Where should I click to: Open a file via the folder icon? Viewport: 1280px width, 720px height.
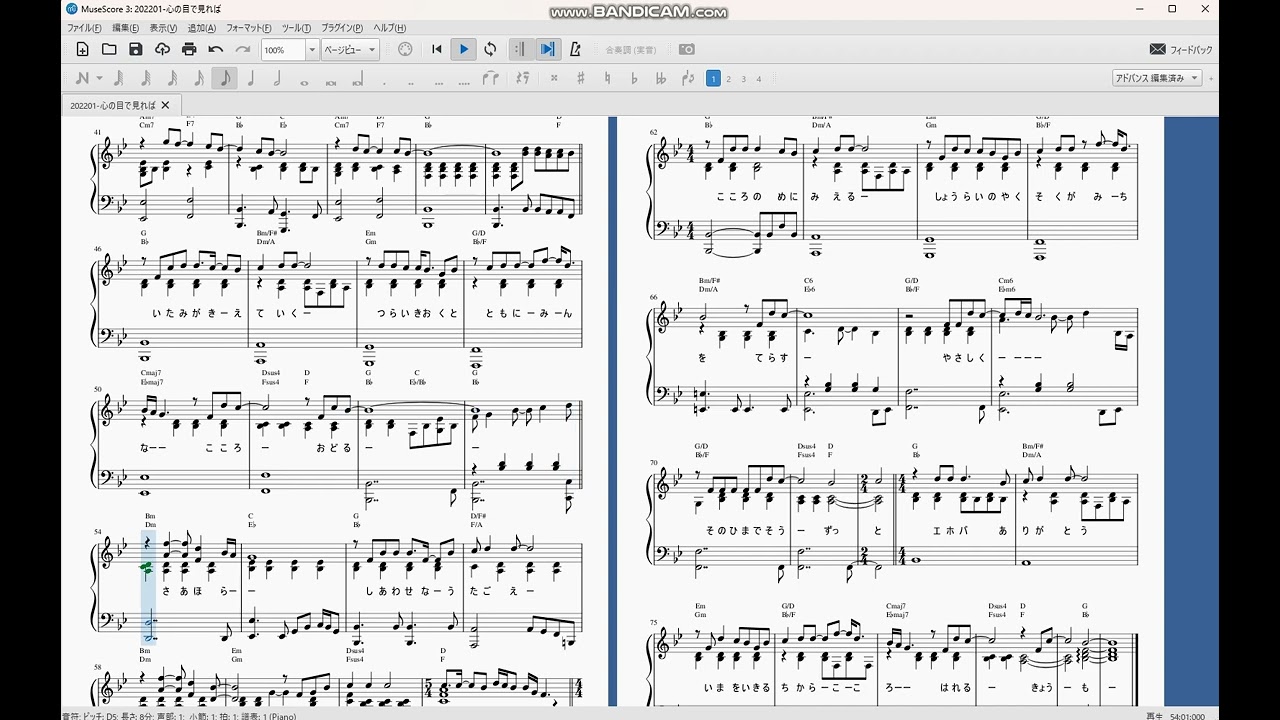coord(109,49)
